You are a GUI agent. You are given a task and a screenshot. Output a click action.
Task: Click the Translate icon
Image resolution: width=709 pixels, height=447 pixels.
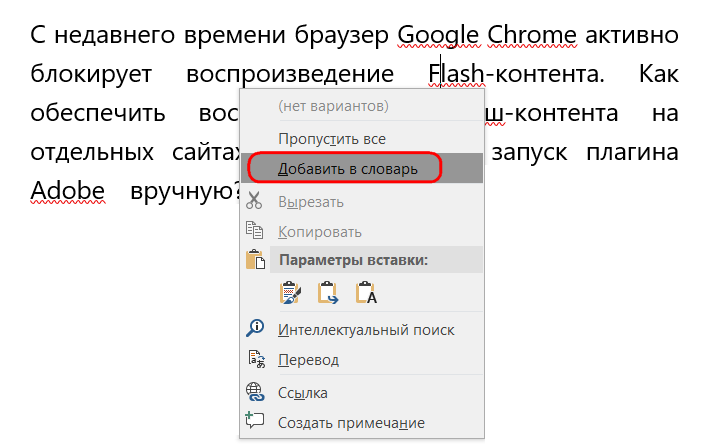pyautogui.click(x=256, y=359)
